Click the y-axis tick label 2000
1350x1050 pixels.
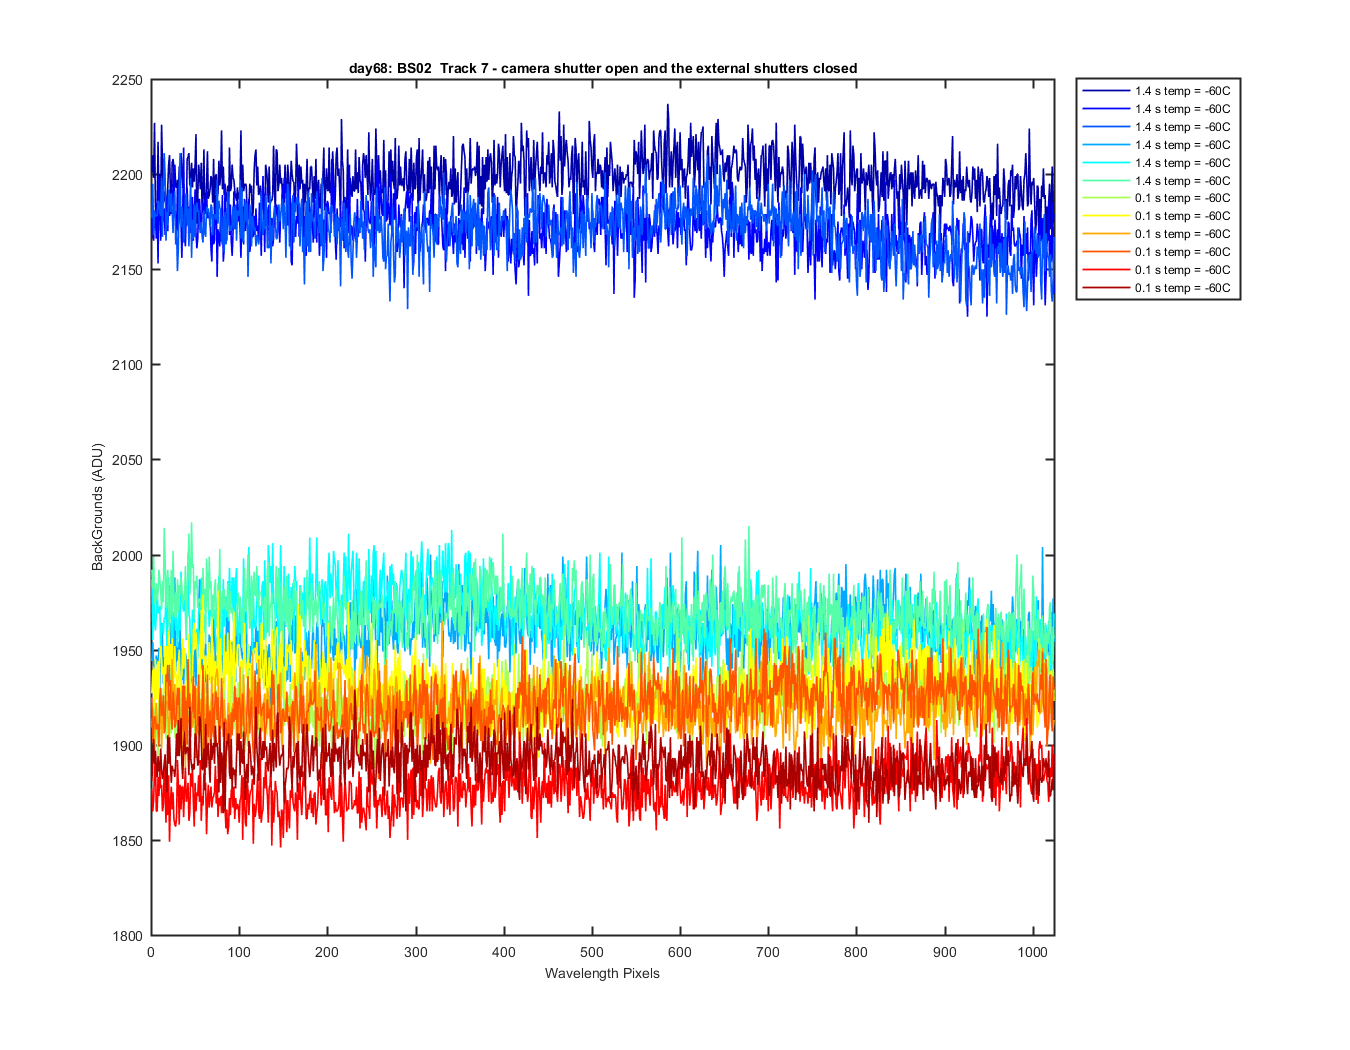(x=126, y=556)
